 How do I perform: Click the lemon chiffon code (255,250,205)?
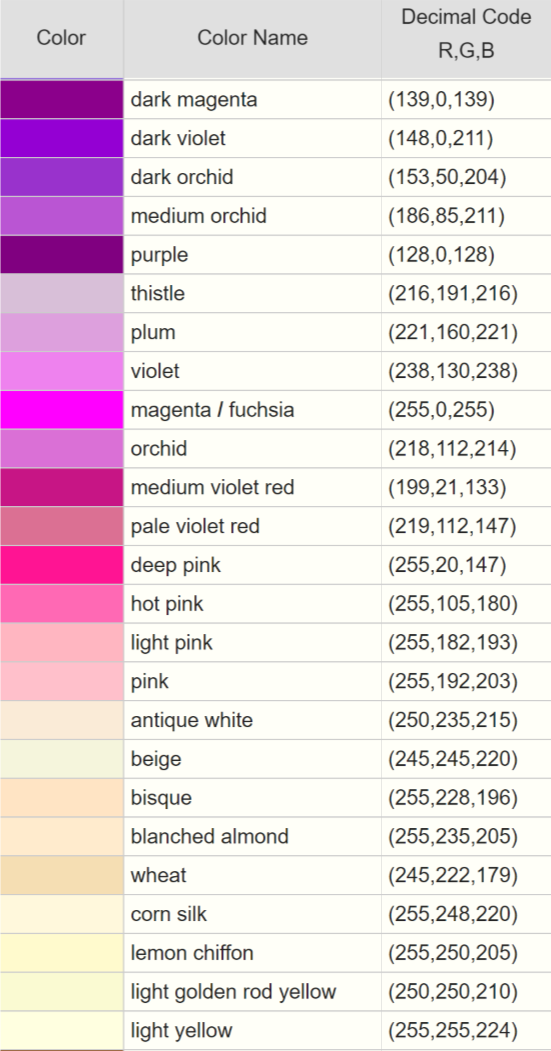(452, 953)
